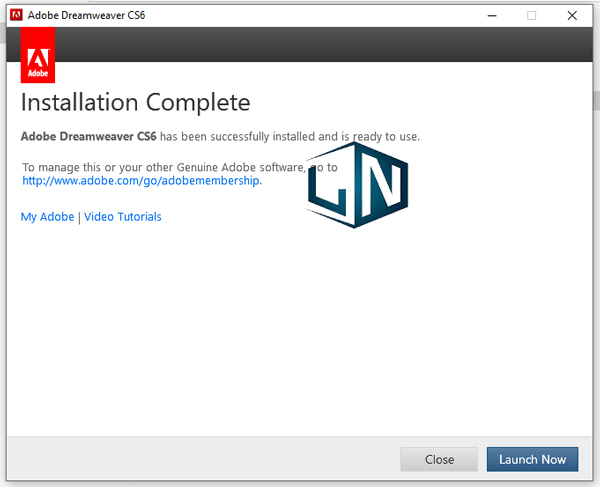
Task: Close window with title bar X
Action: point(572,16)
